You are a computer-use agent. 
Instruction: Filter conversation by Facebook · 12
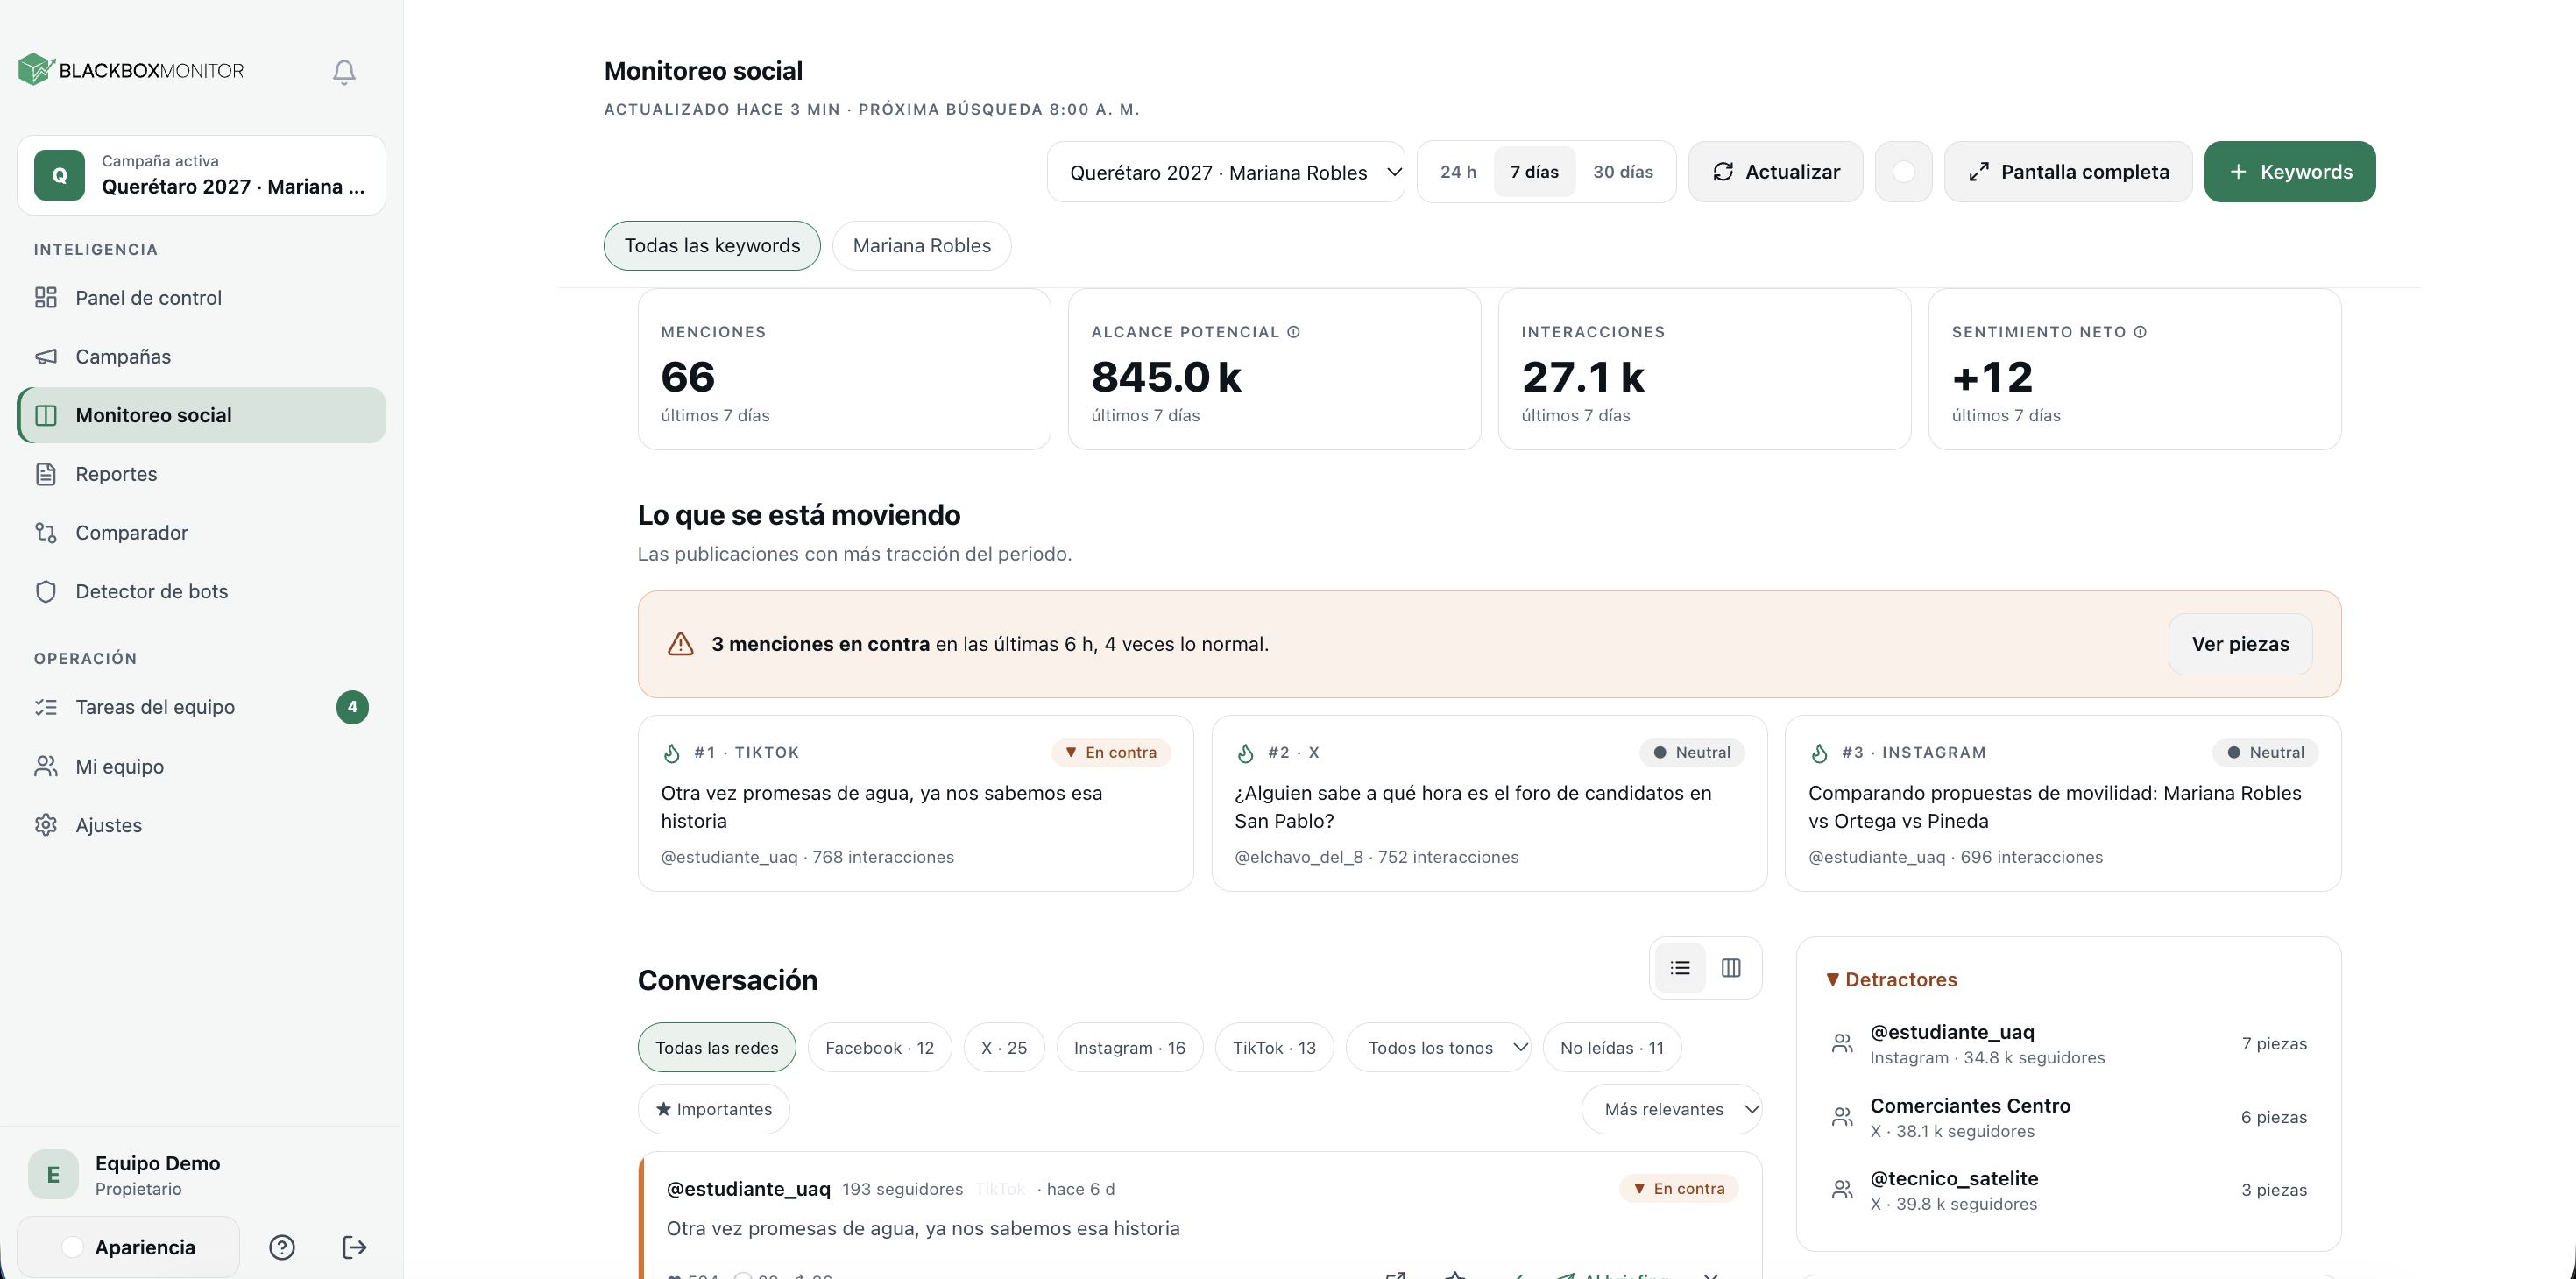[879, 1047]
